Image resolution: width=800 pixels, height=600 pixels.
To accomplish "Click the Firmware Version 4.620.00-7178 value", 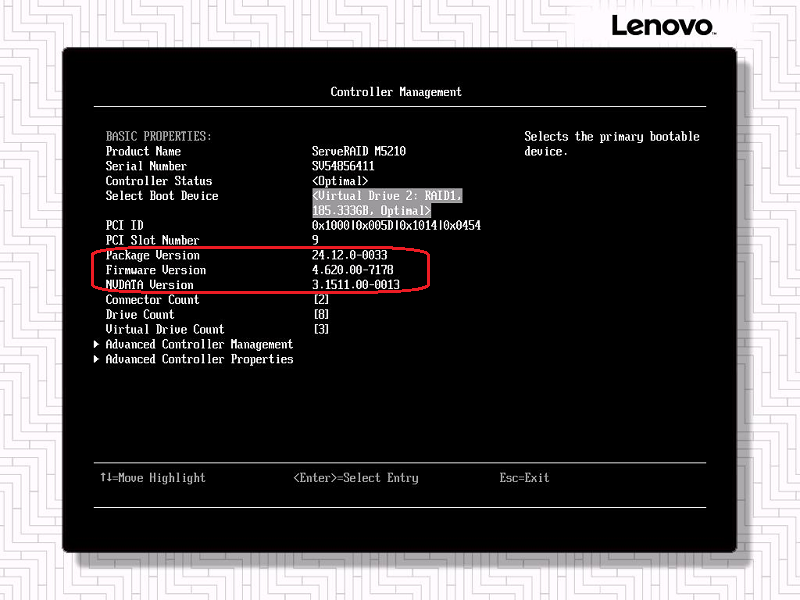I will tap(352, 270).
